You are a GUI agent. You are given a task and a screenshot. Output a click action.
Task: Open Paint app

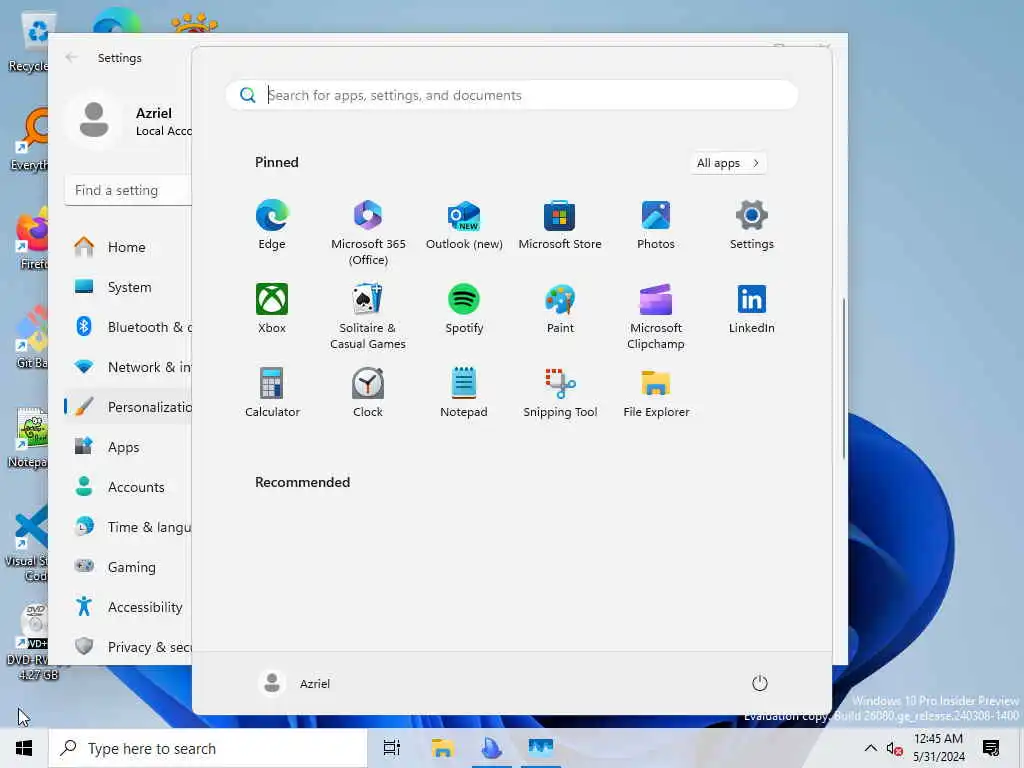click(x=560, y=309)
